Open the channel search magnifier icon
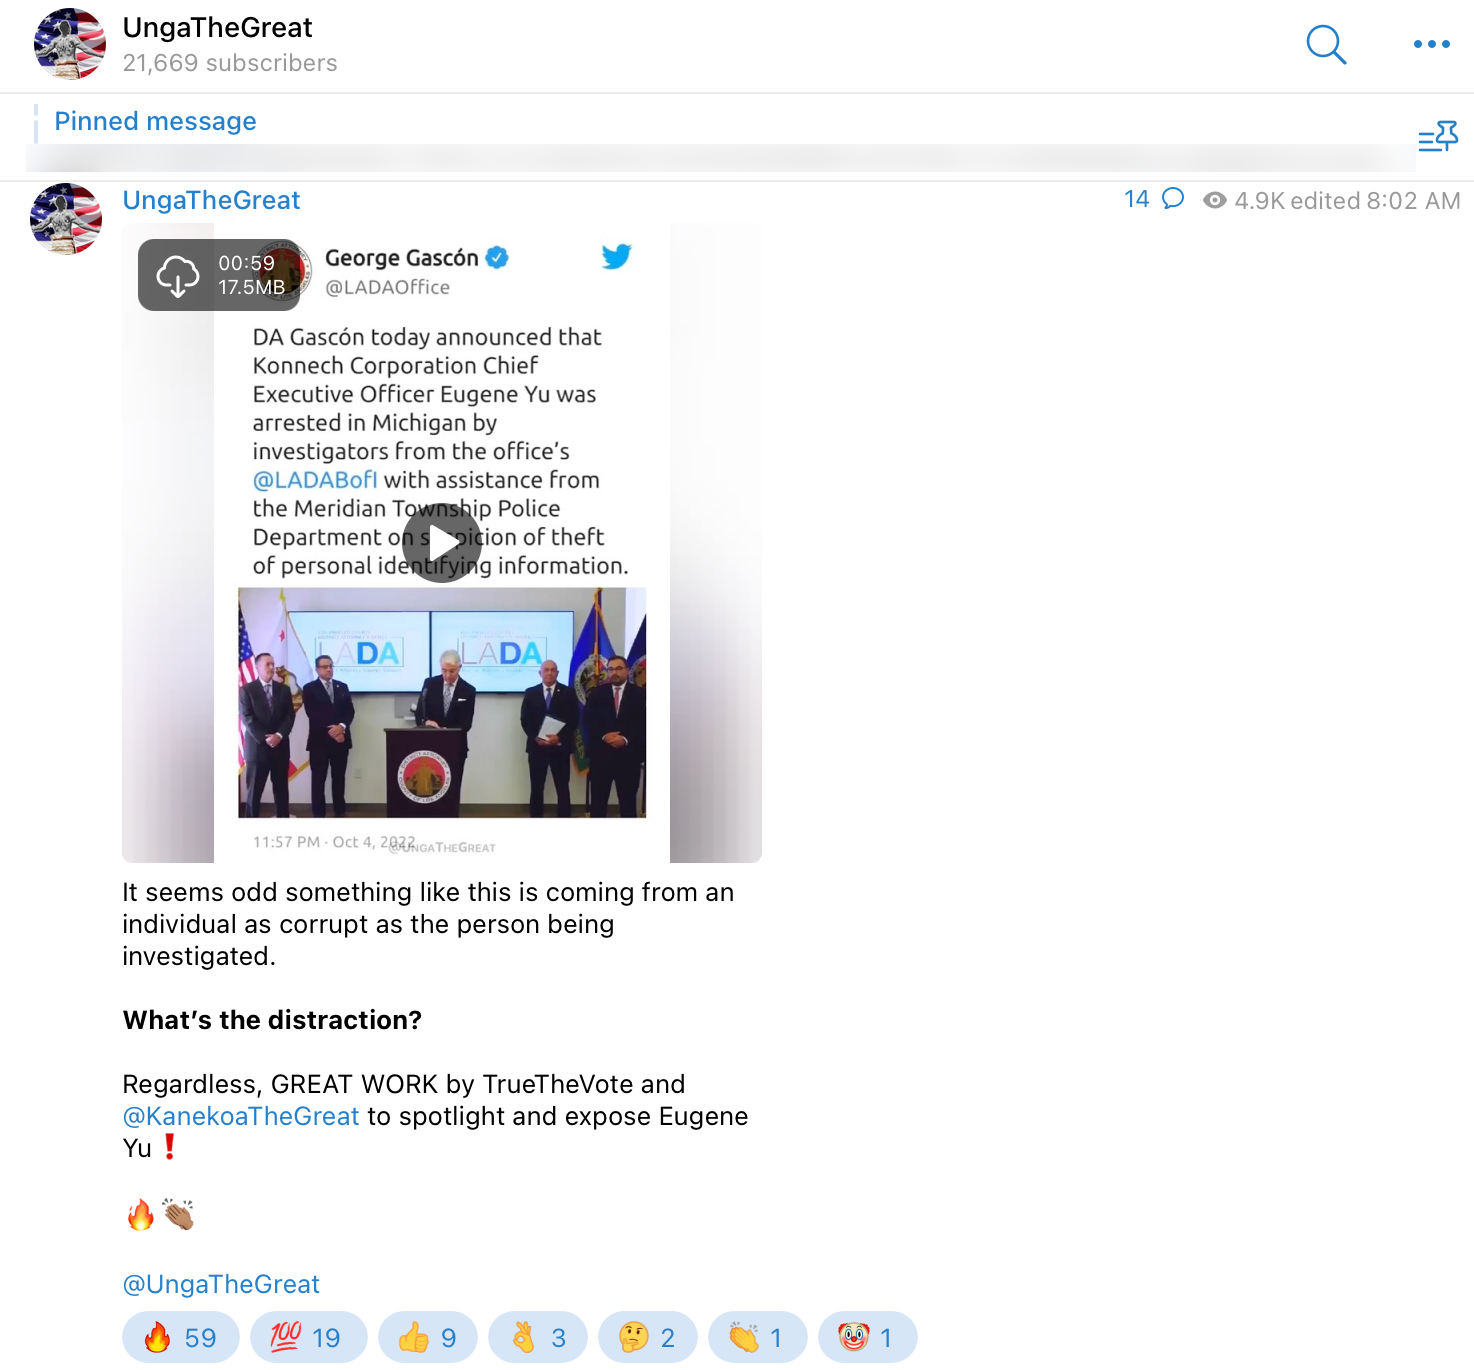This screenshot has width=1474, height=1370. click(x=1326, y=45)
